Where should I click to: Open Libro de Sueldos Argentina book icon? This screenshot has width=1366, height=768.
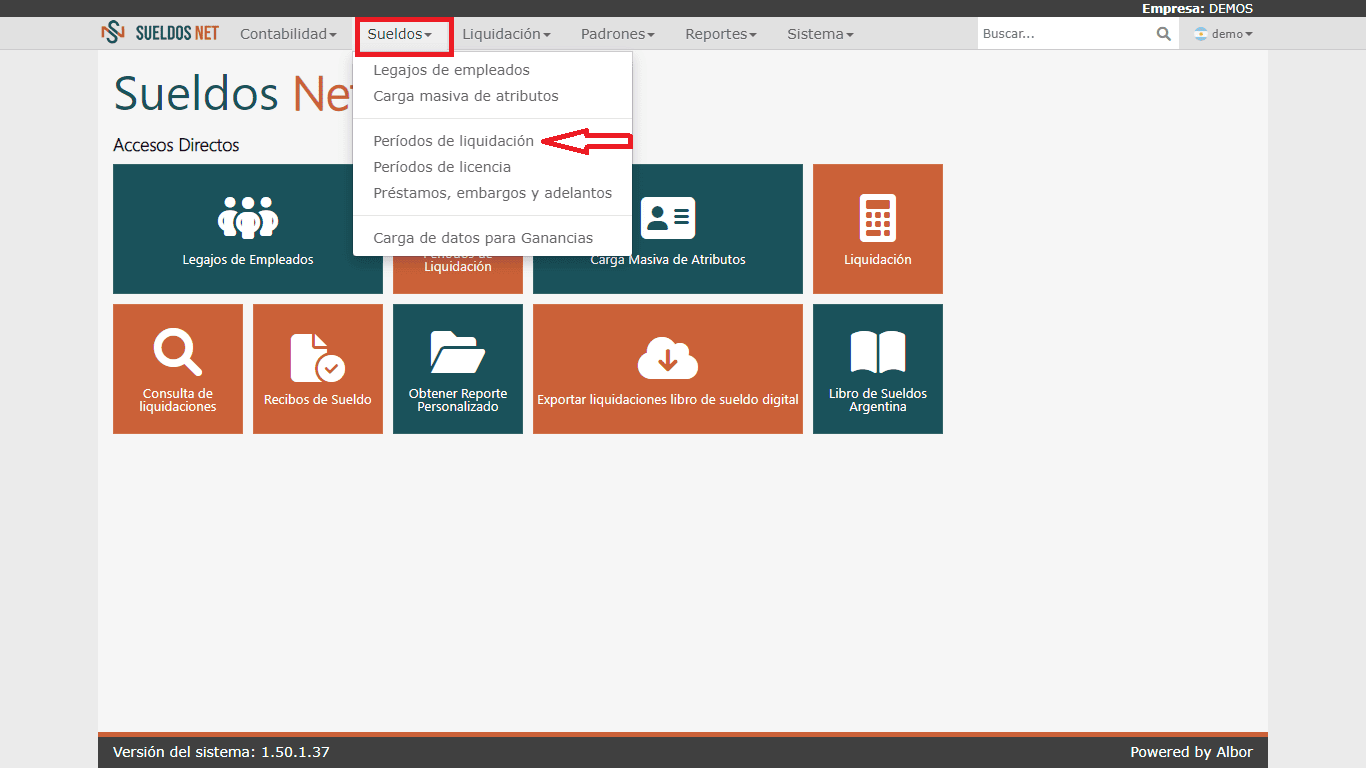[x=877, y=352]
